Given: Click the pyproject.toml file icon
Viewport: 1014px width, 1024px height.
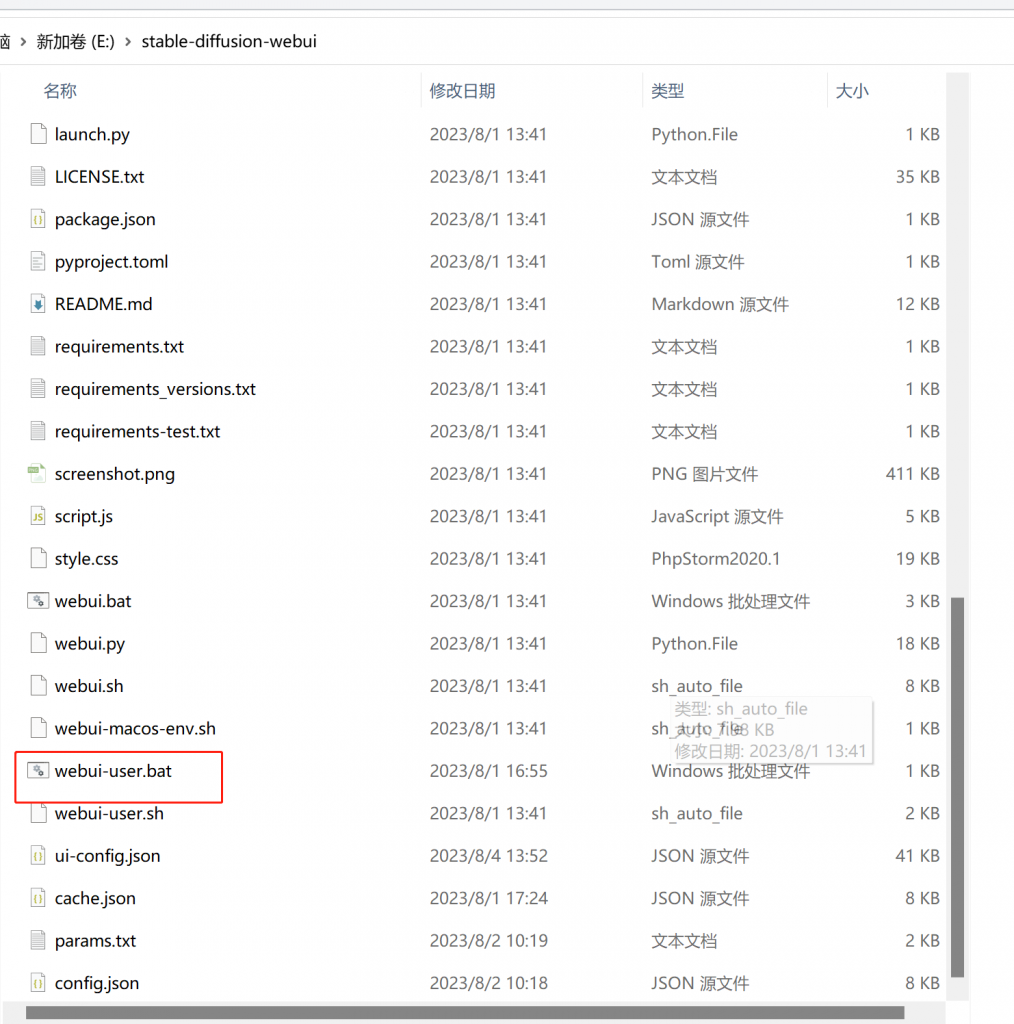Looking at the screenshot, I should 39,261.
